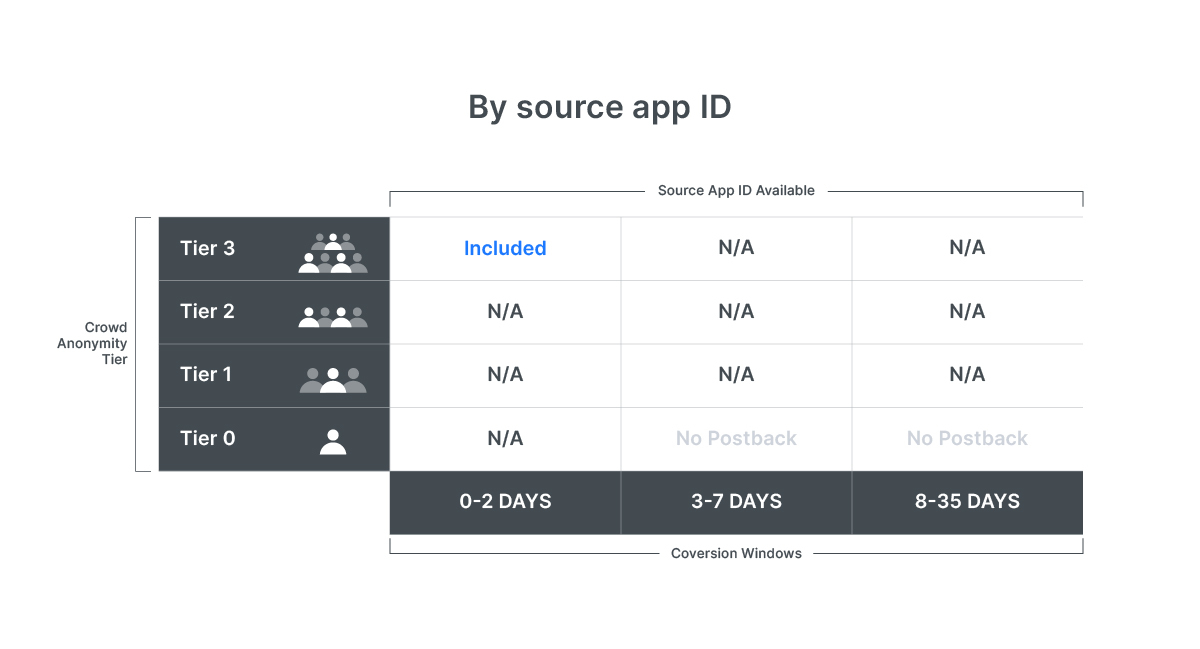Click the Tier 2 crowd icon

tap(333, 316)
